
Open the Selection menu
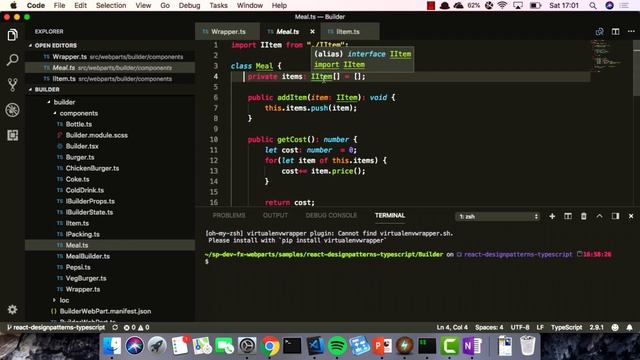[111, 5]
